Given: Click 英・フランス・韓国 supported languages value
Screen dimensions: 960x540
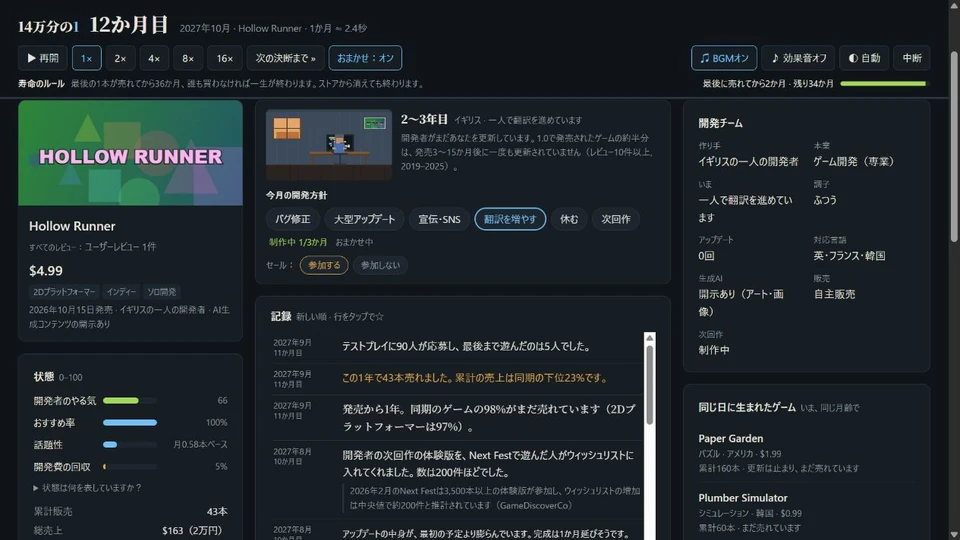Looking at the screenshot, I should 849,255.
